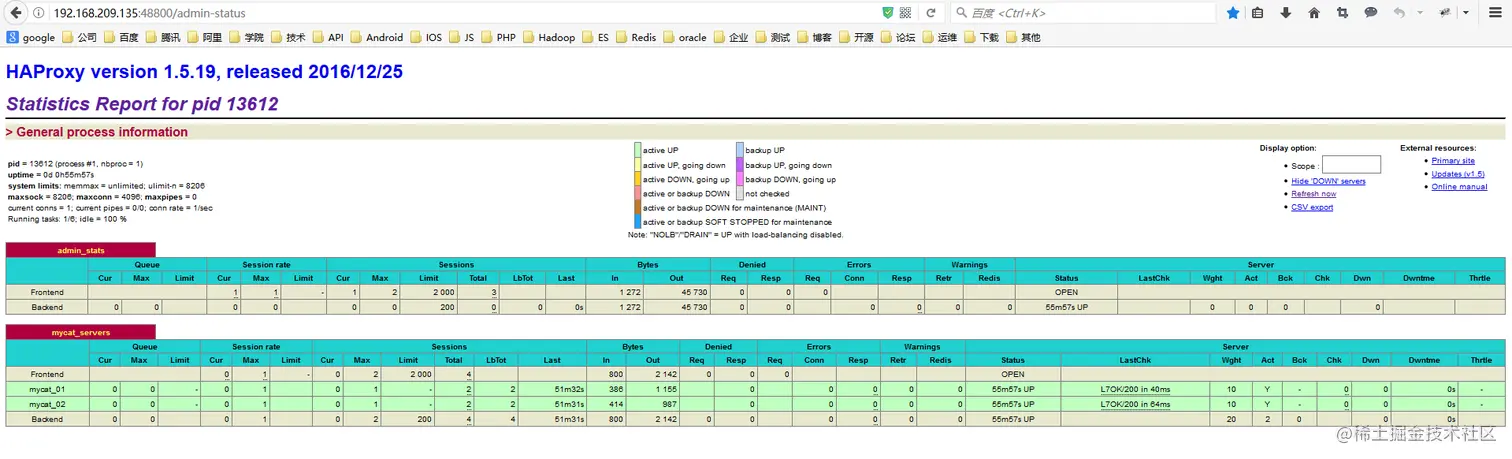Open the Primary site link

pyautogui.click(x=1453, y=161)
